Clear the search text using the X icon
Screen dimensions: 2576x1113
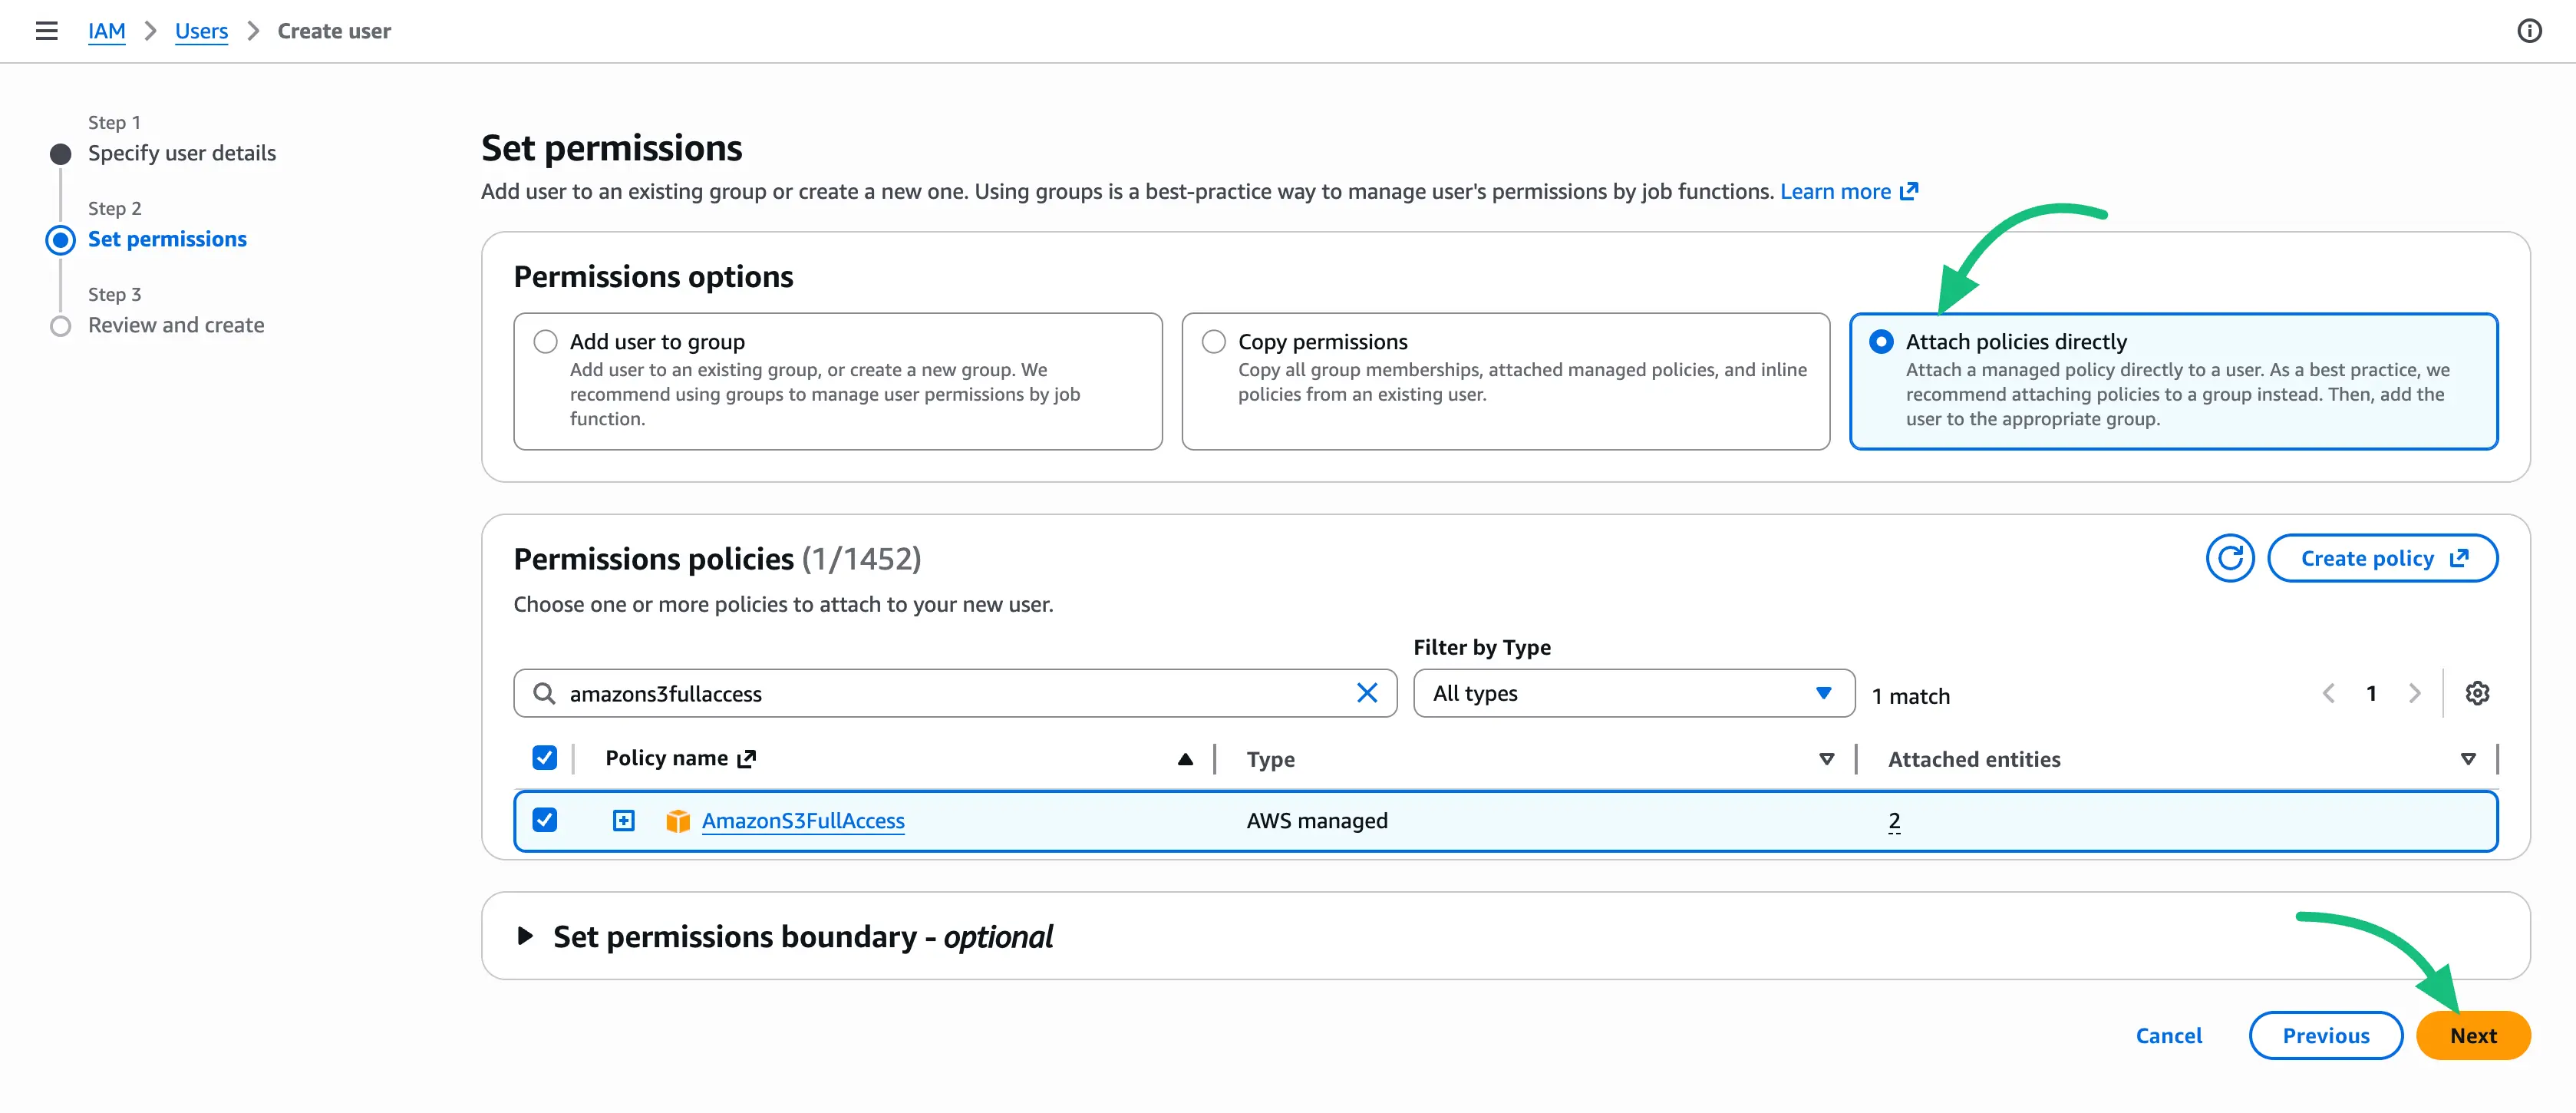tap(1367, 692)
